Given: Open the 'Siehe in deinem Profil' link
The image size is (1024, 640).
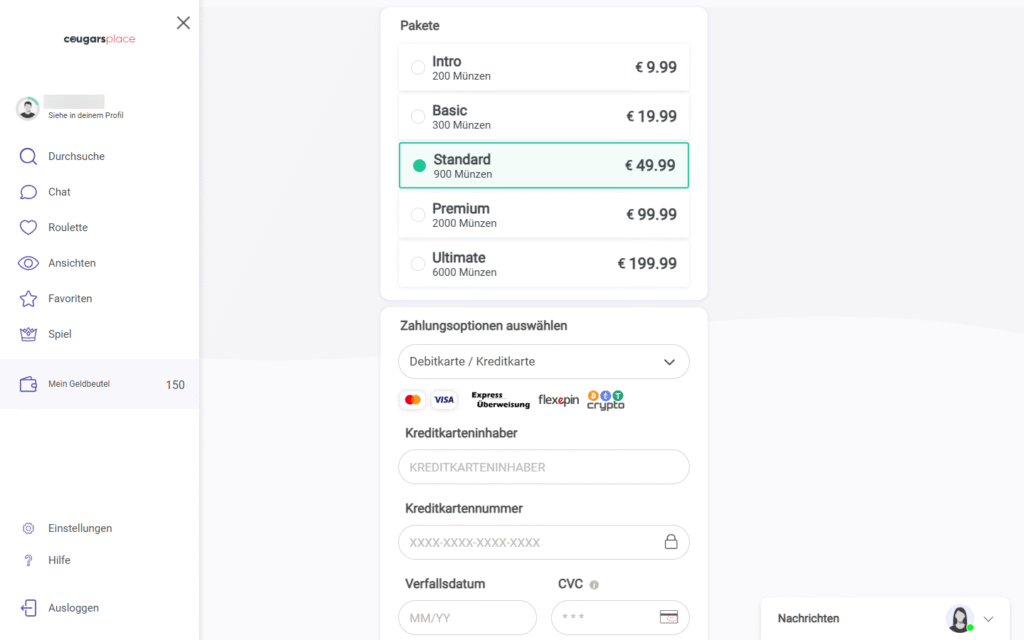Looking at the screenshot, I should pyautogui.click(x=85, y=115).
